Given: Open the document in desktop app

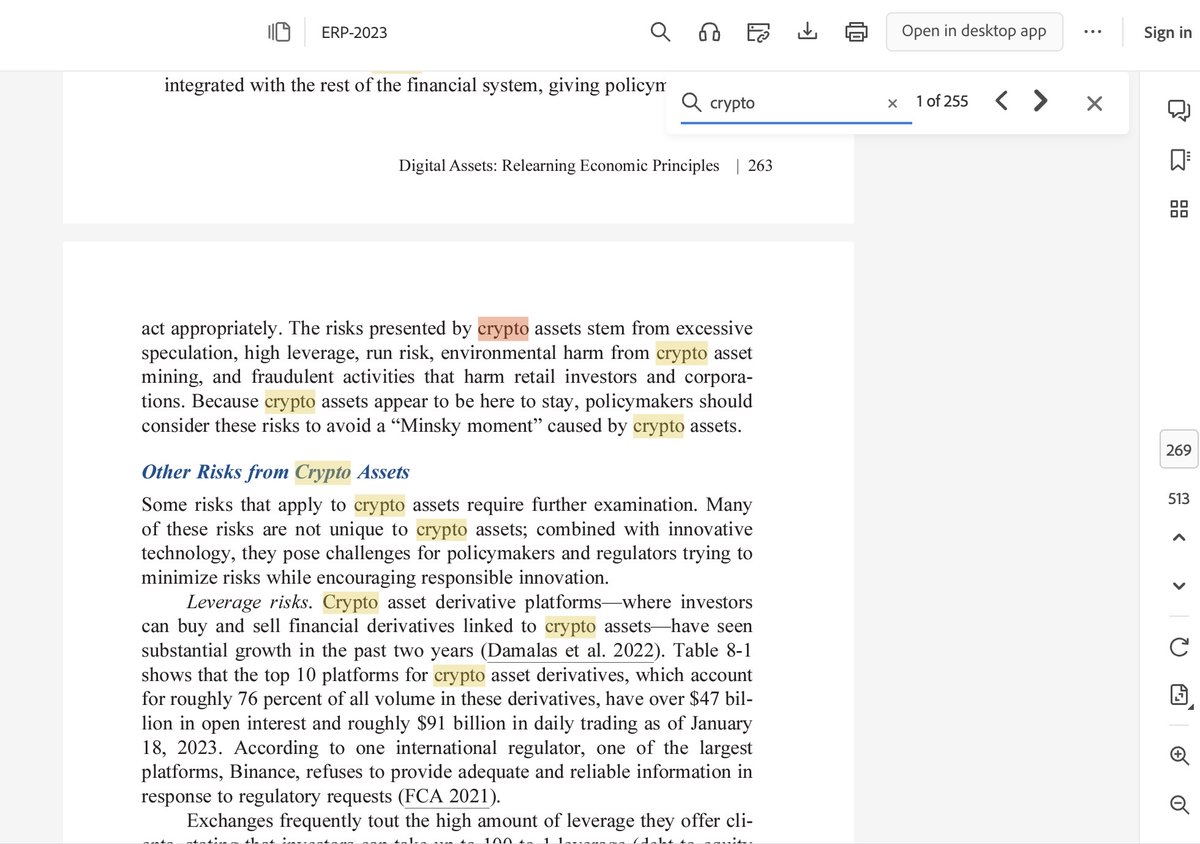Looking at the screenshot, I should pos(974,31).
